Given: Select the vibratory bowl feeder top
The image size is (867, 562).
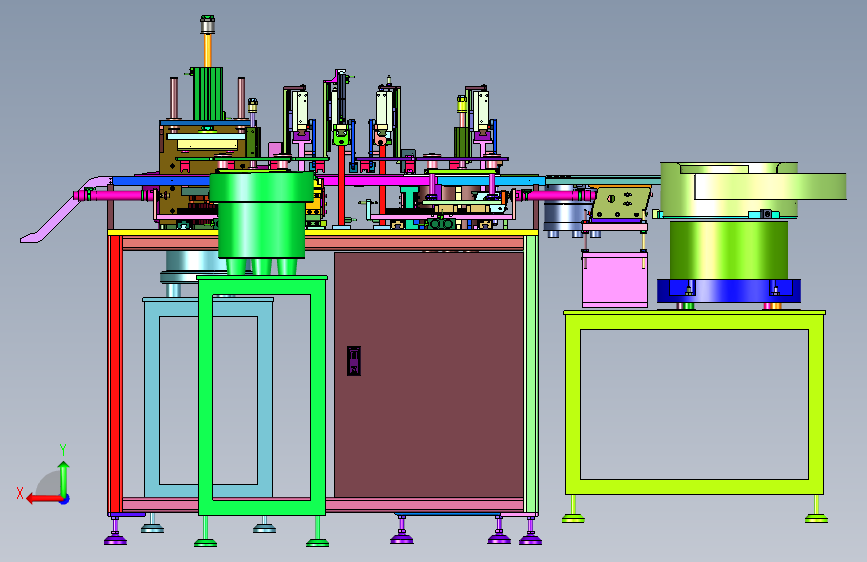Looking at the screenshot, I should (x=752, y=189).
